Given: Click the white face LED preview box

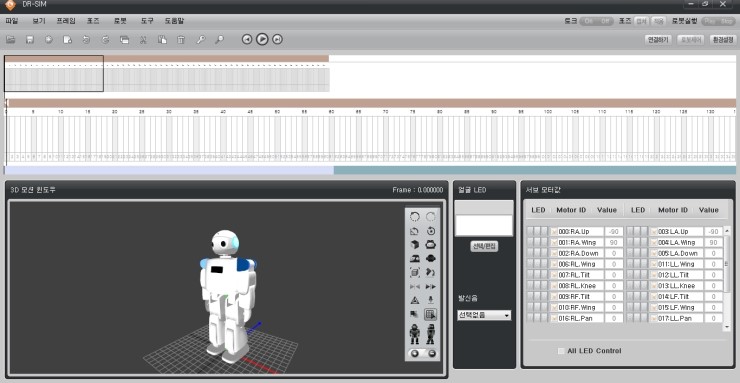Looking at the screenshot, I should pos(484,225).
